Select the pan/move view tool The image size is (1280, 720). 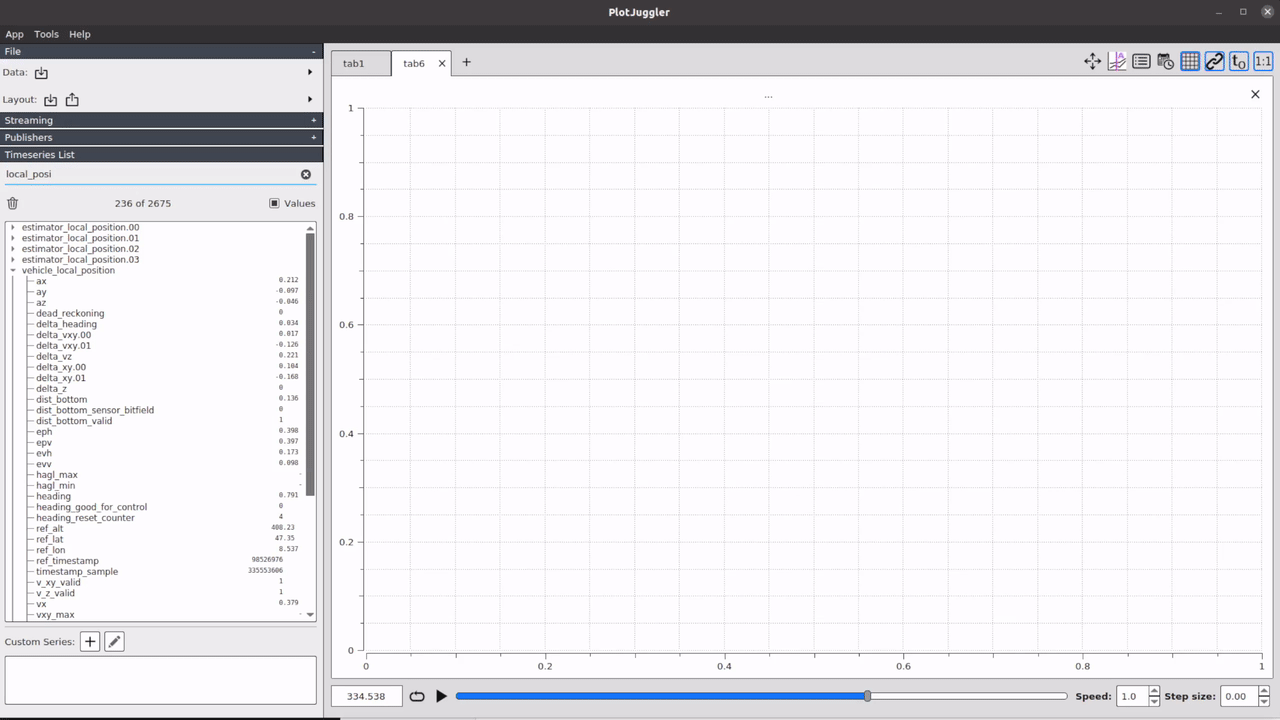pyautogui.click(x=1093, y=61)
